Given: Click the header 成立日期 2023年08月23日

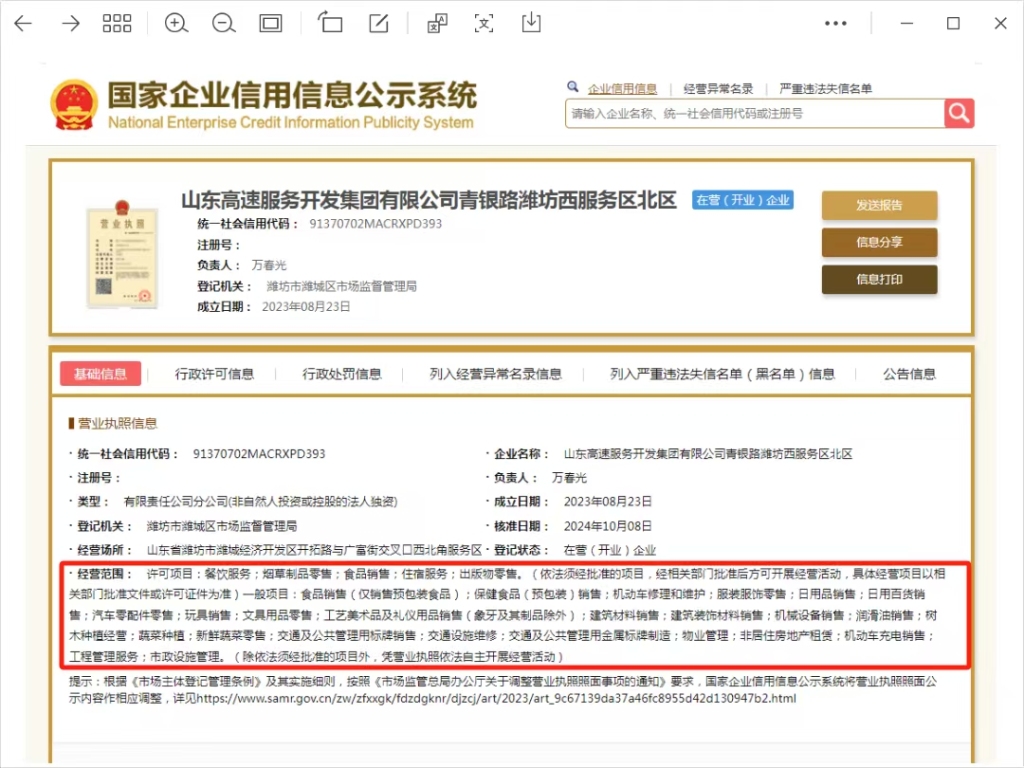Looking at the screenshot, I should (x=306, y=307).
